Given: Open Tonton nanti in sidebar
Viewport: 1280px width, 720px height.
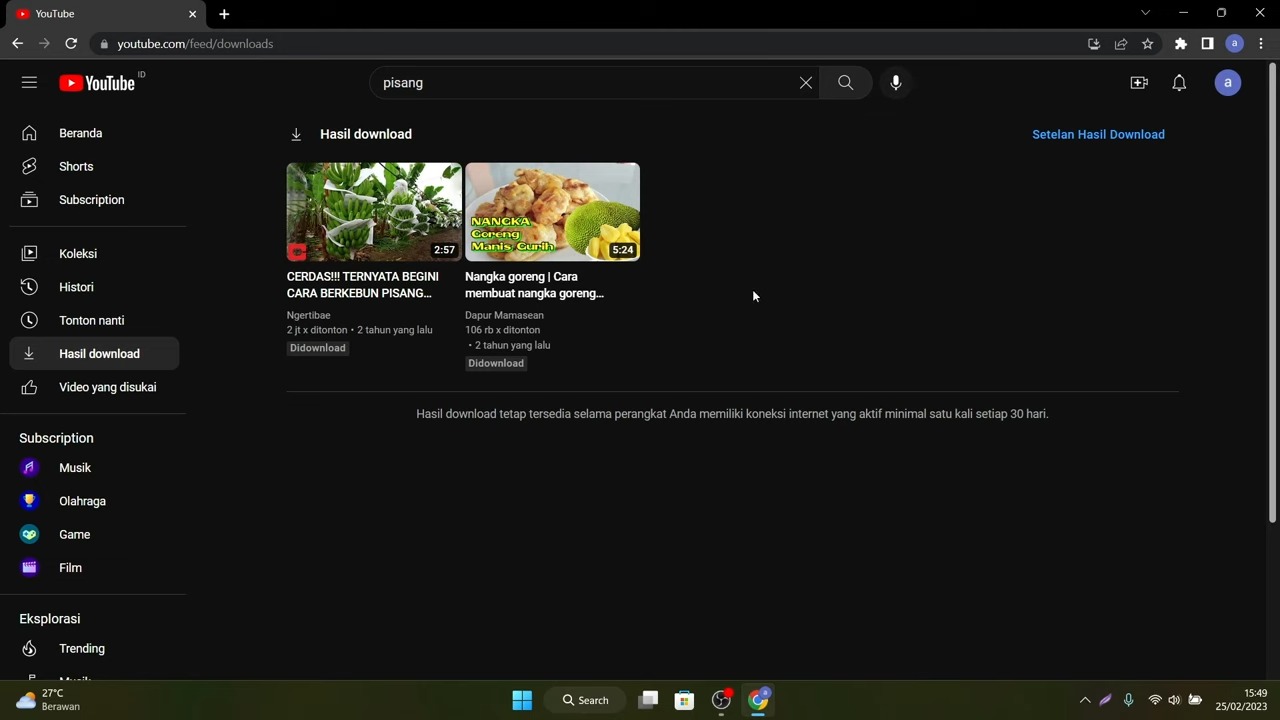Looking at the screenshot, I should click(x=95, y=320).
